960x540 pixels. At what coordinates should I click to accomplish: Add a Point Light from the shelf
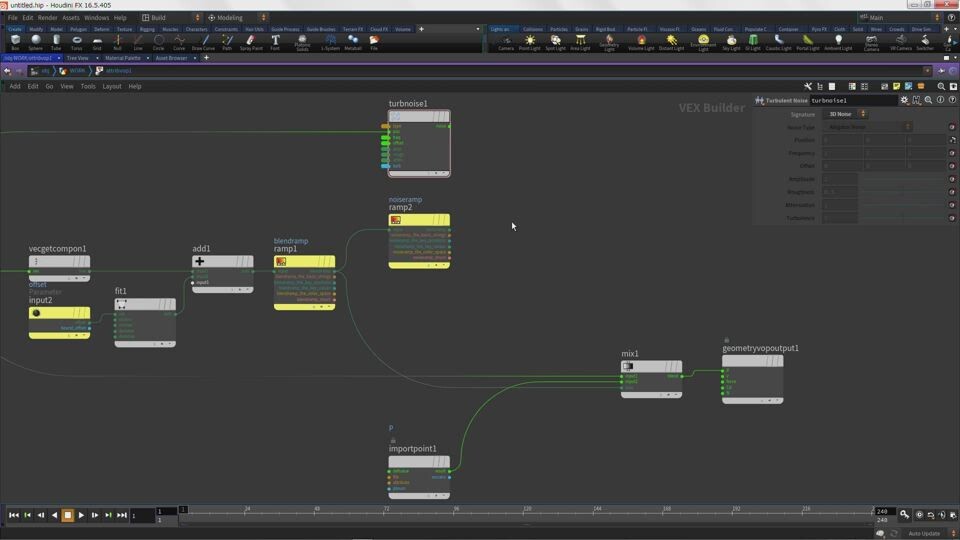(x=529, y=42)
